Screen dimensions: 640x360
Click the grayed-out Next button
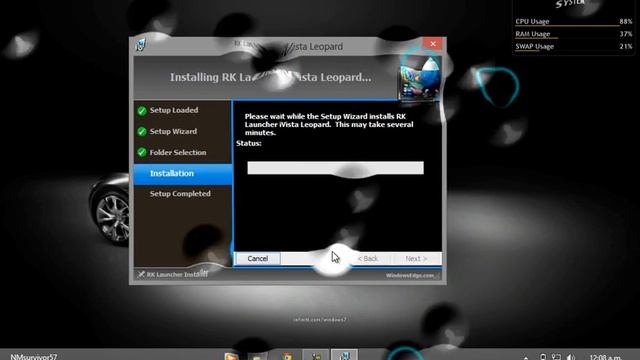tap(416, 258)
